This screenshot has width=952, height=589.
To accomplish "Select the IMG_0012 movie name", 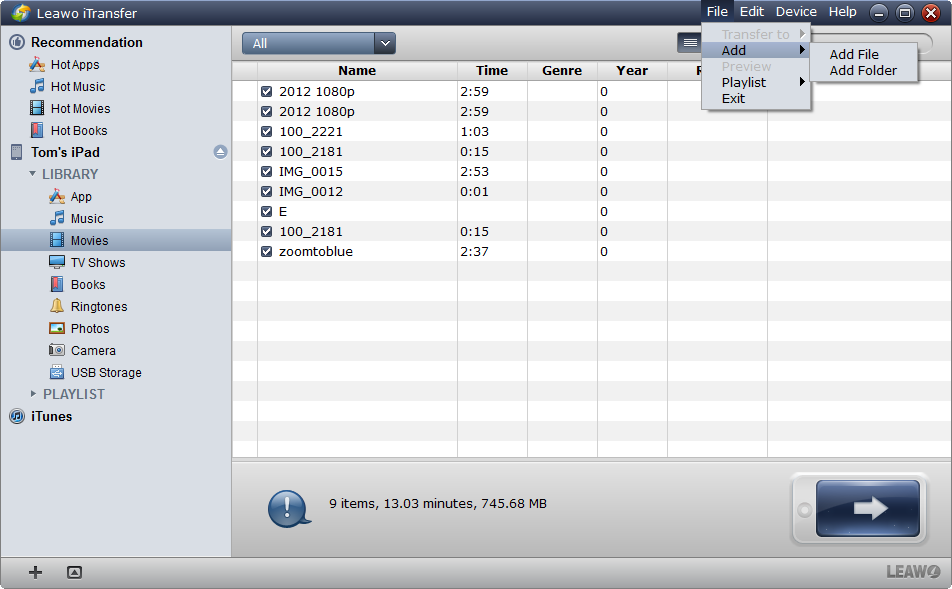I will click(x=311, y=192).
